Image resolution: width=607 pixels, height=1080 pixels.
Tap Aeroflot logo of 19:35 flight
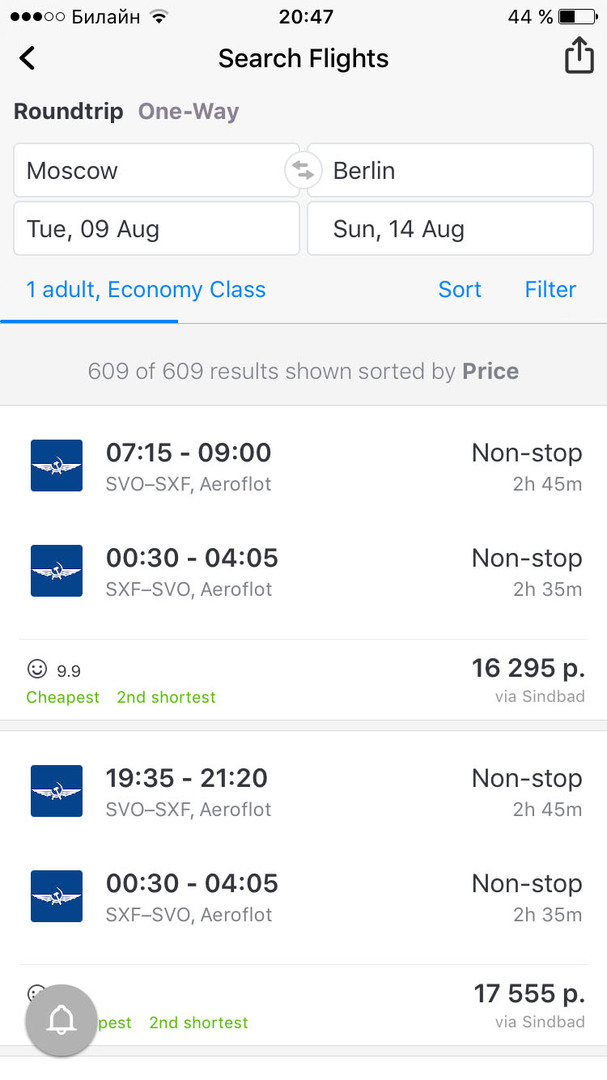click(57, 790)
